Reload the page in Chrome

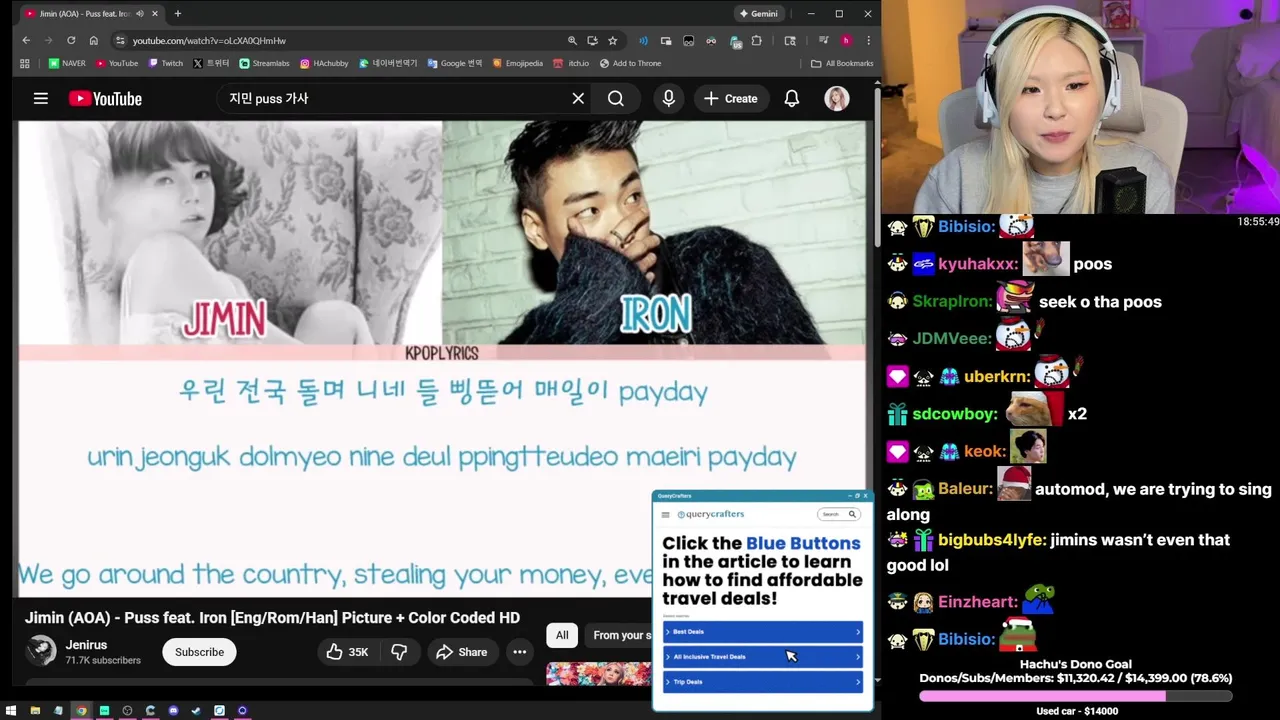(x=71, y=40)
